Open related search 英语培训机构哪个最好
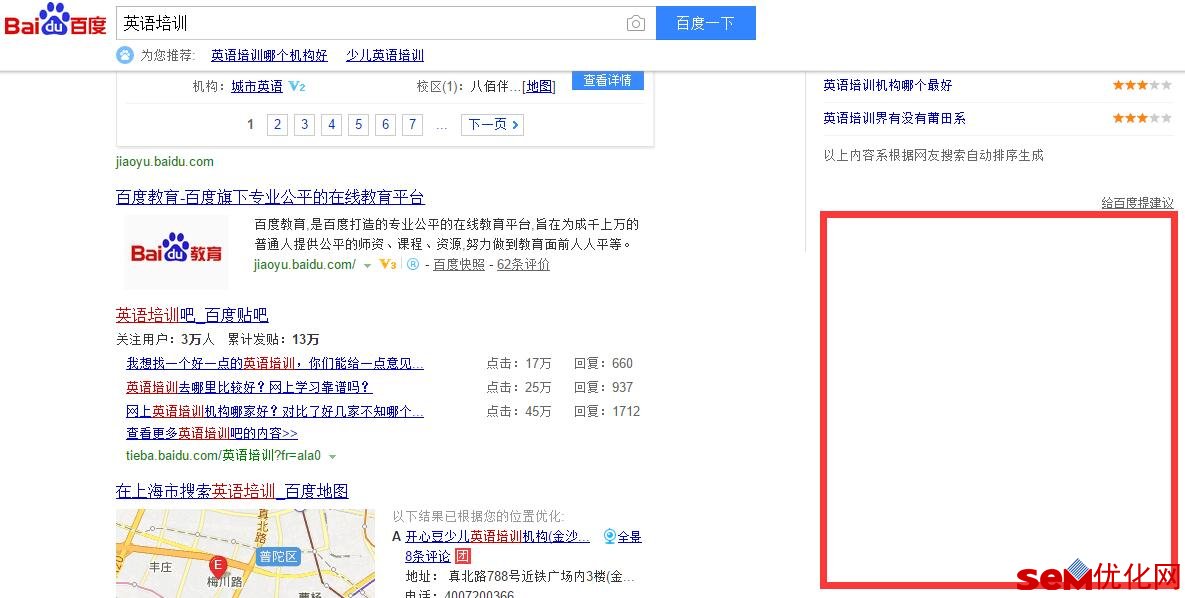This screenshot has height=598, width=1185. 887,85
